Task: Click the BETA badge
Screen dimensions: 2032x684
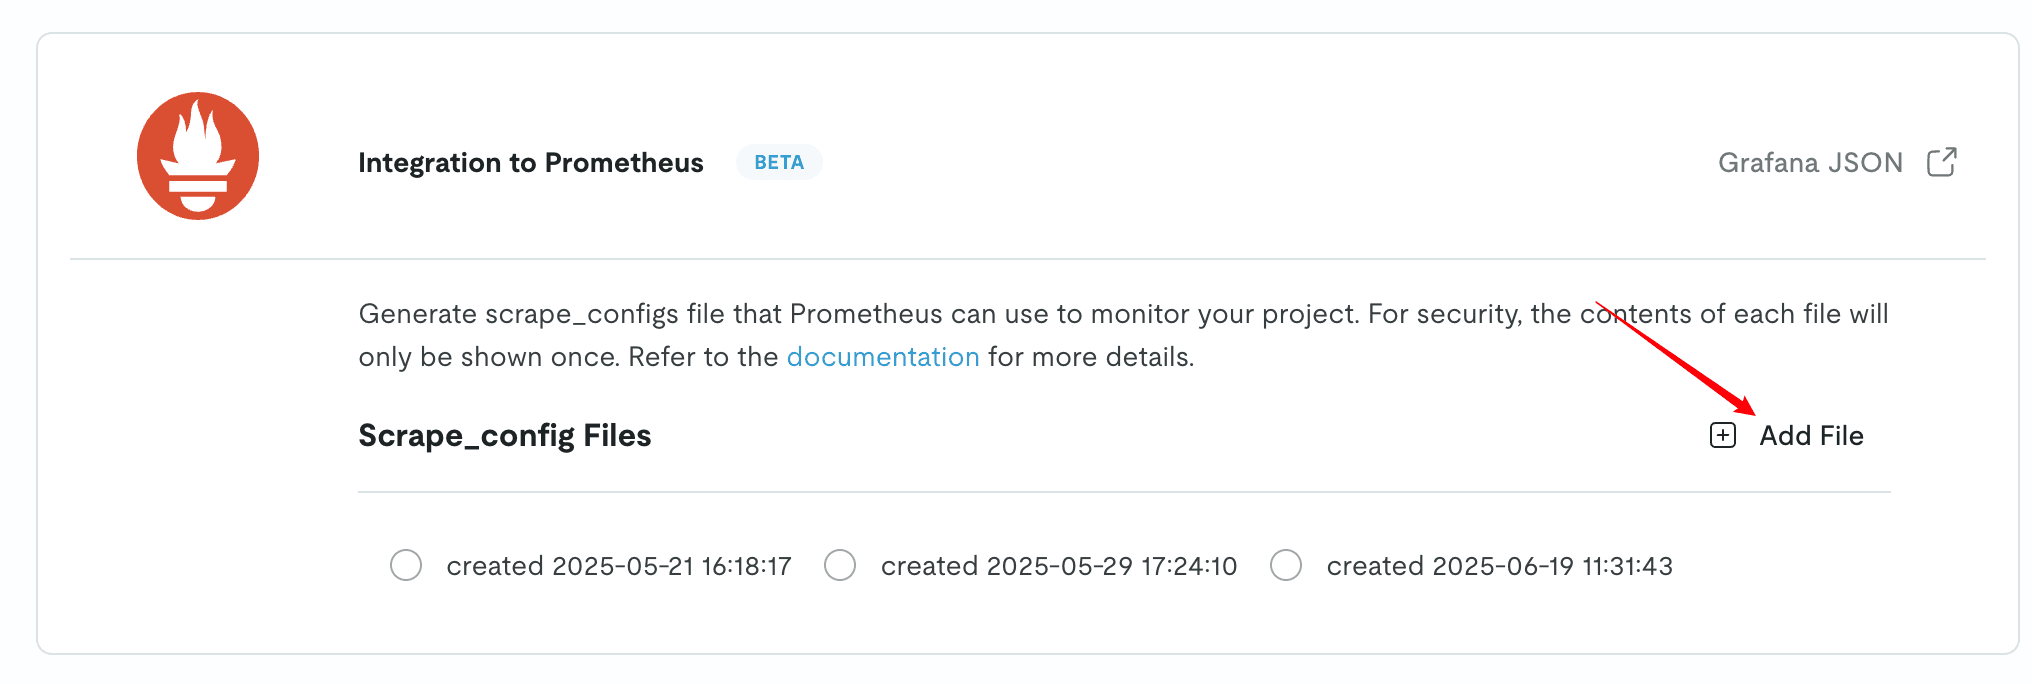Action: click(x=779, y=162)
